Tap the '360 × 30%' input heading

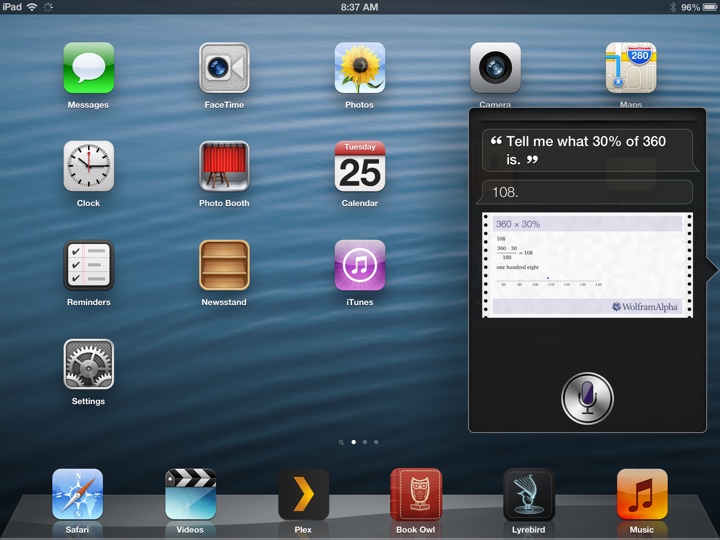(518, 224)
